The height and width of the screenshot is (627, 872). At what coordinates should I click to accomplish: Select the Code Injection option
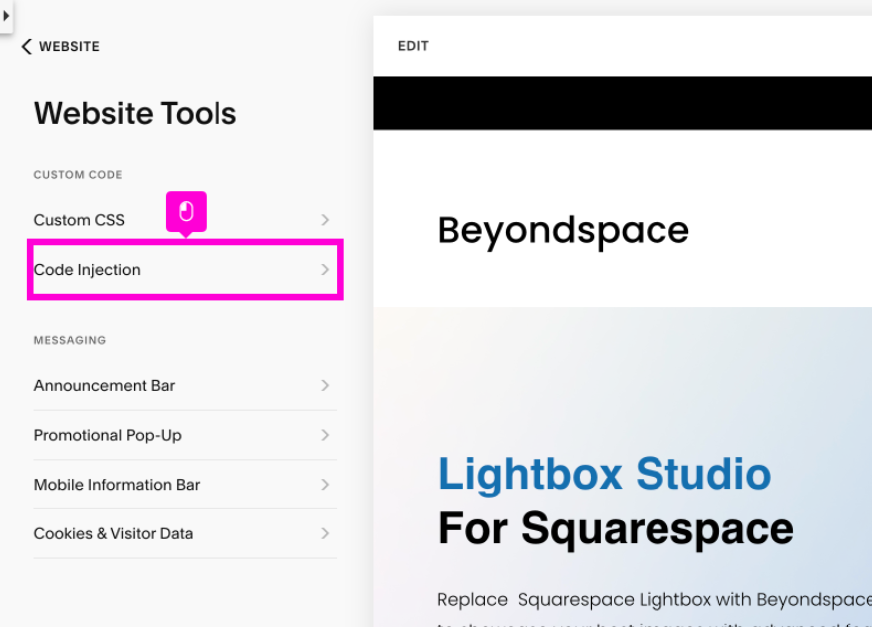click(x=87, y=270)
